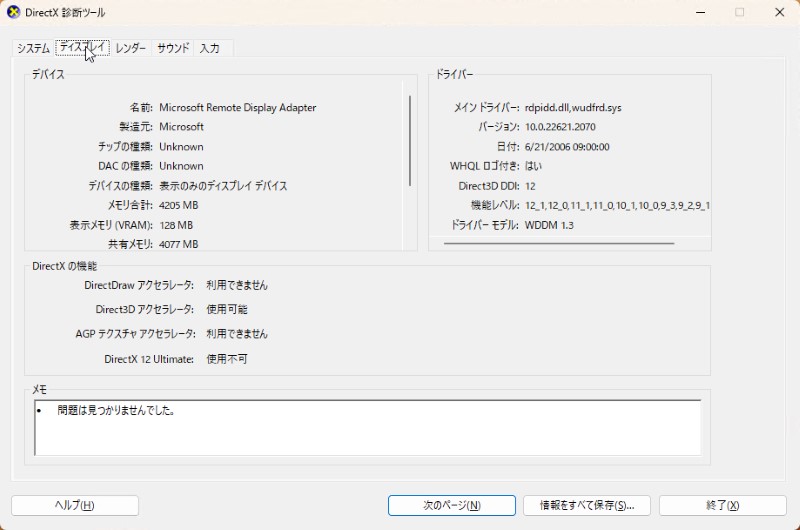800x530 pixels.
Task: Click the WHQL logo value はい
Action: tap(533, 166)
